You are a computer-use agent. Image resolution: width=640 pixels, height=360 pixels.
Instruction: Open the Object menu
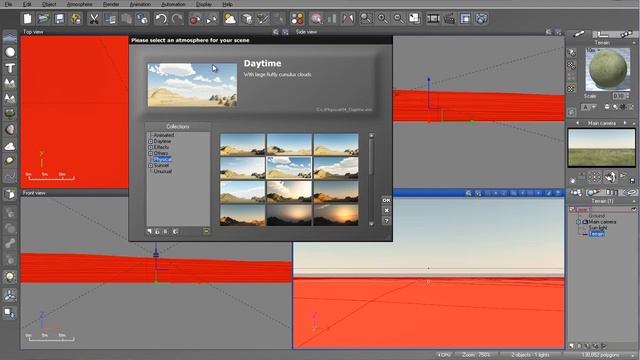(x=49, y=4)
